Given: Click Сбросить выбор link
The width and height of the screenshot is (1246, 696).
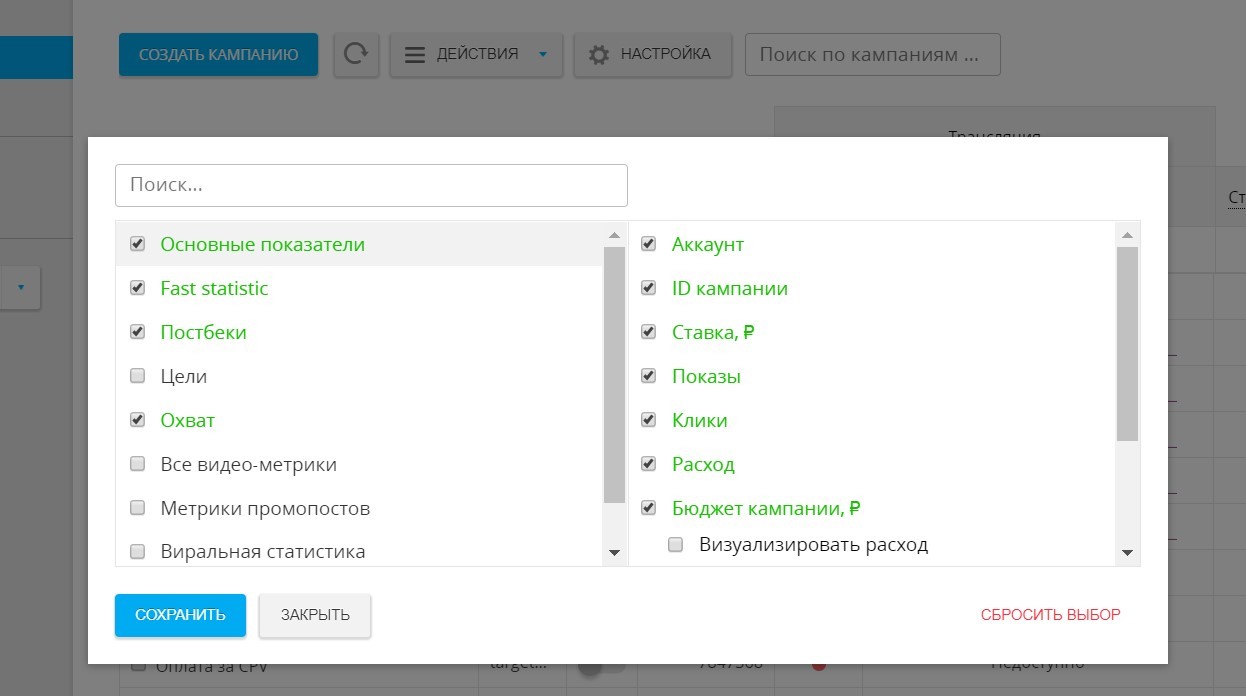Looking at the screenshot, I should pyautogui.click(x=1050, y=615).
